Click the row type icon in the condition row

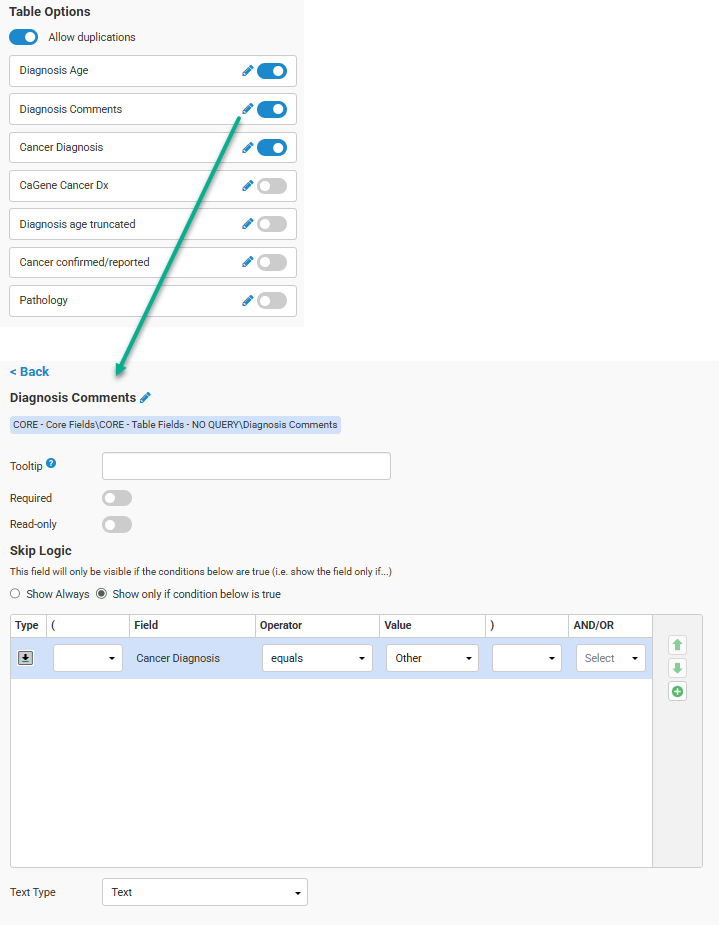26,658
